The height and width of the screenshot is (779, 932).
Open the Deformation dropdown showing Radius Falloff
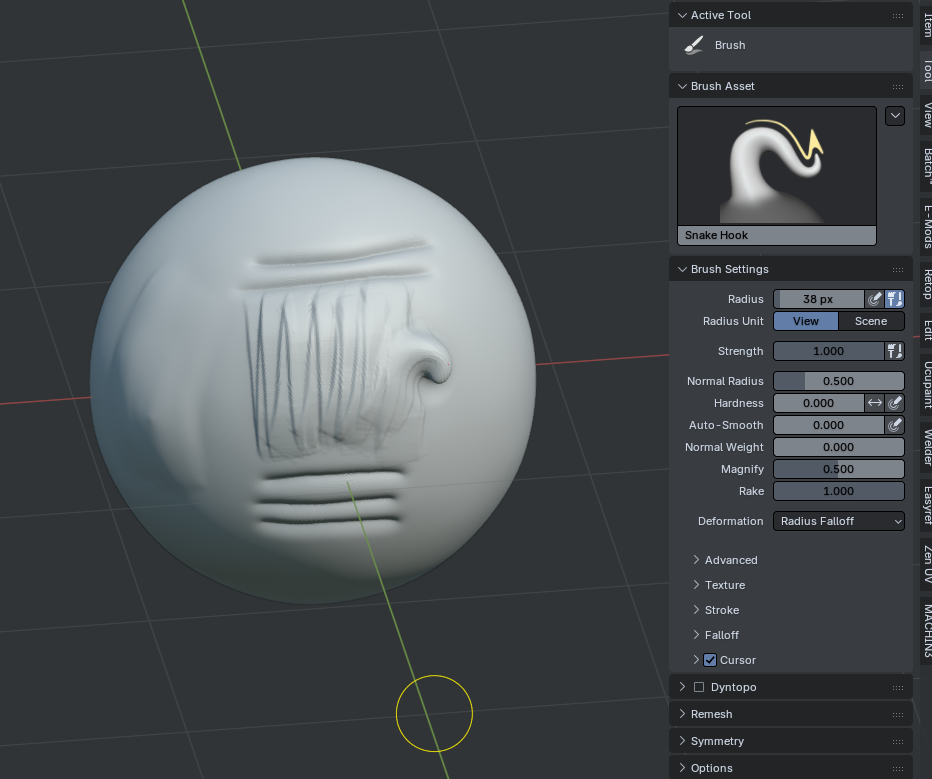pyautogui.click(x=839, y=521)
